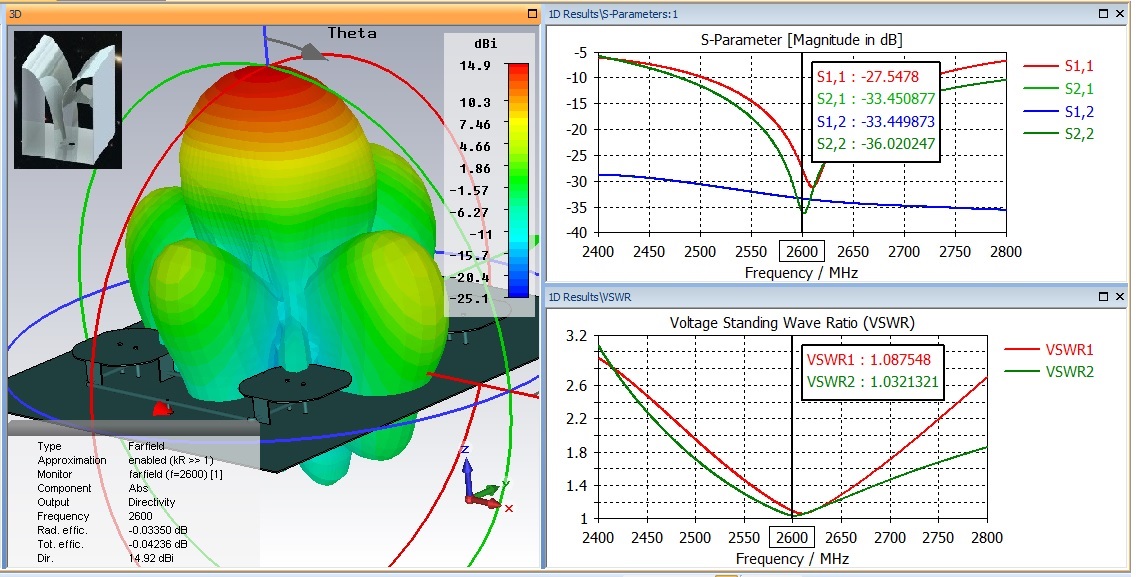Click the VSWR2 : 1.0321321 marker value
1136x577 pixels.
click(872, 382)
